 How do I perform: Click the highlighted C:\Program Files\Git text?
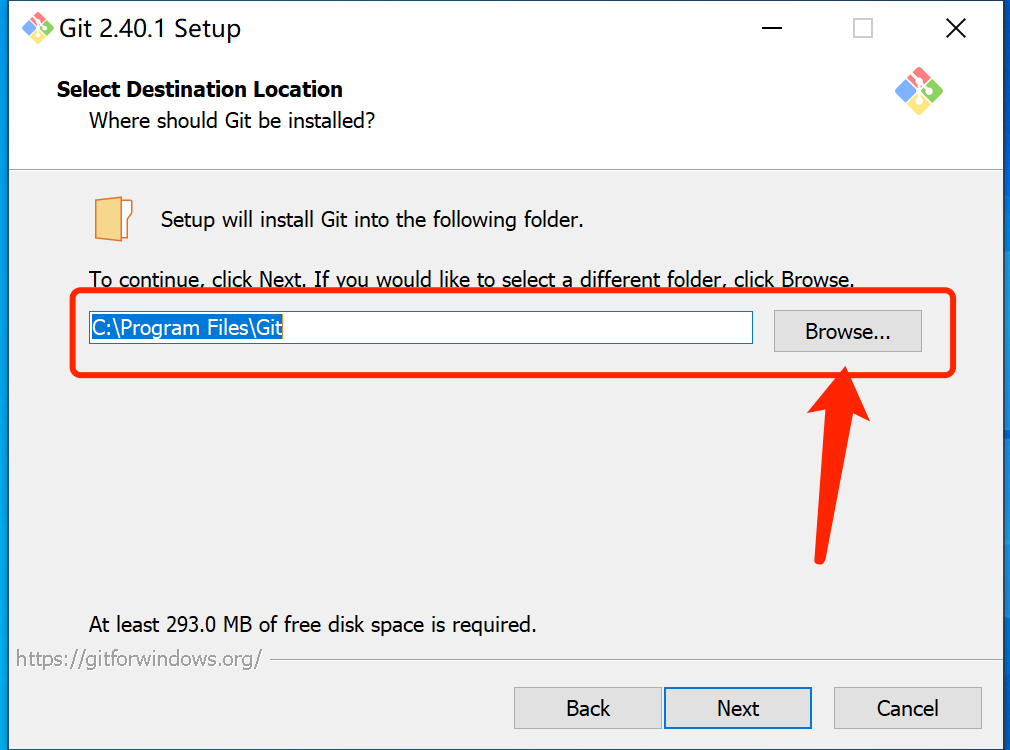pos(187,327)
